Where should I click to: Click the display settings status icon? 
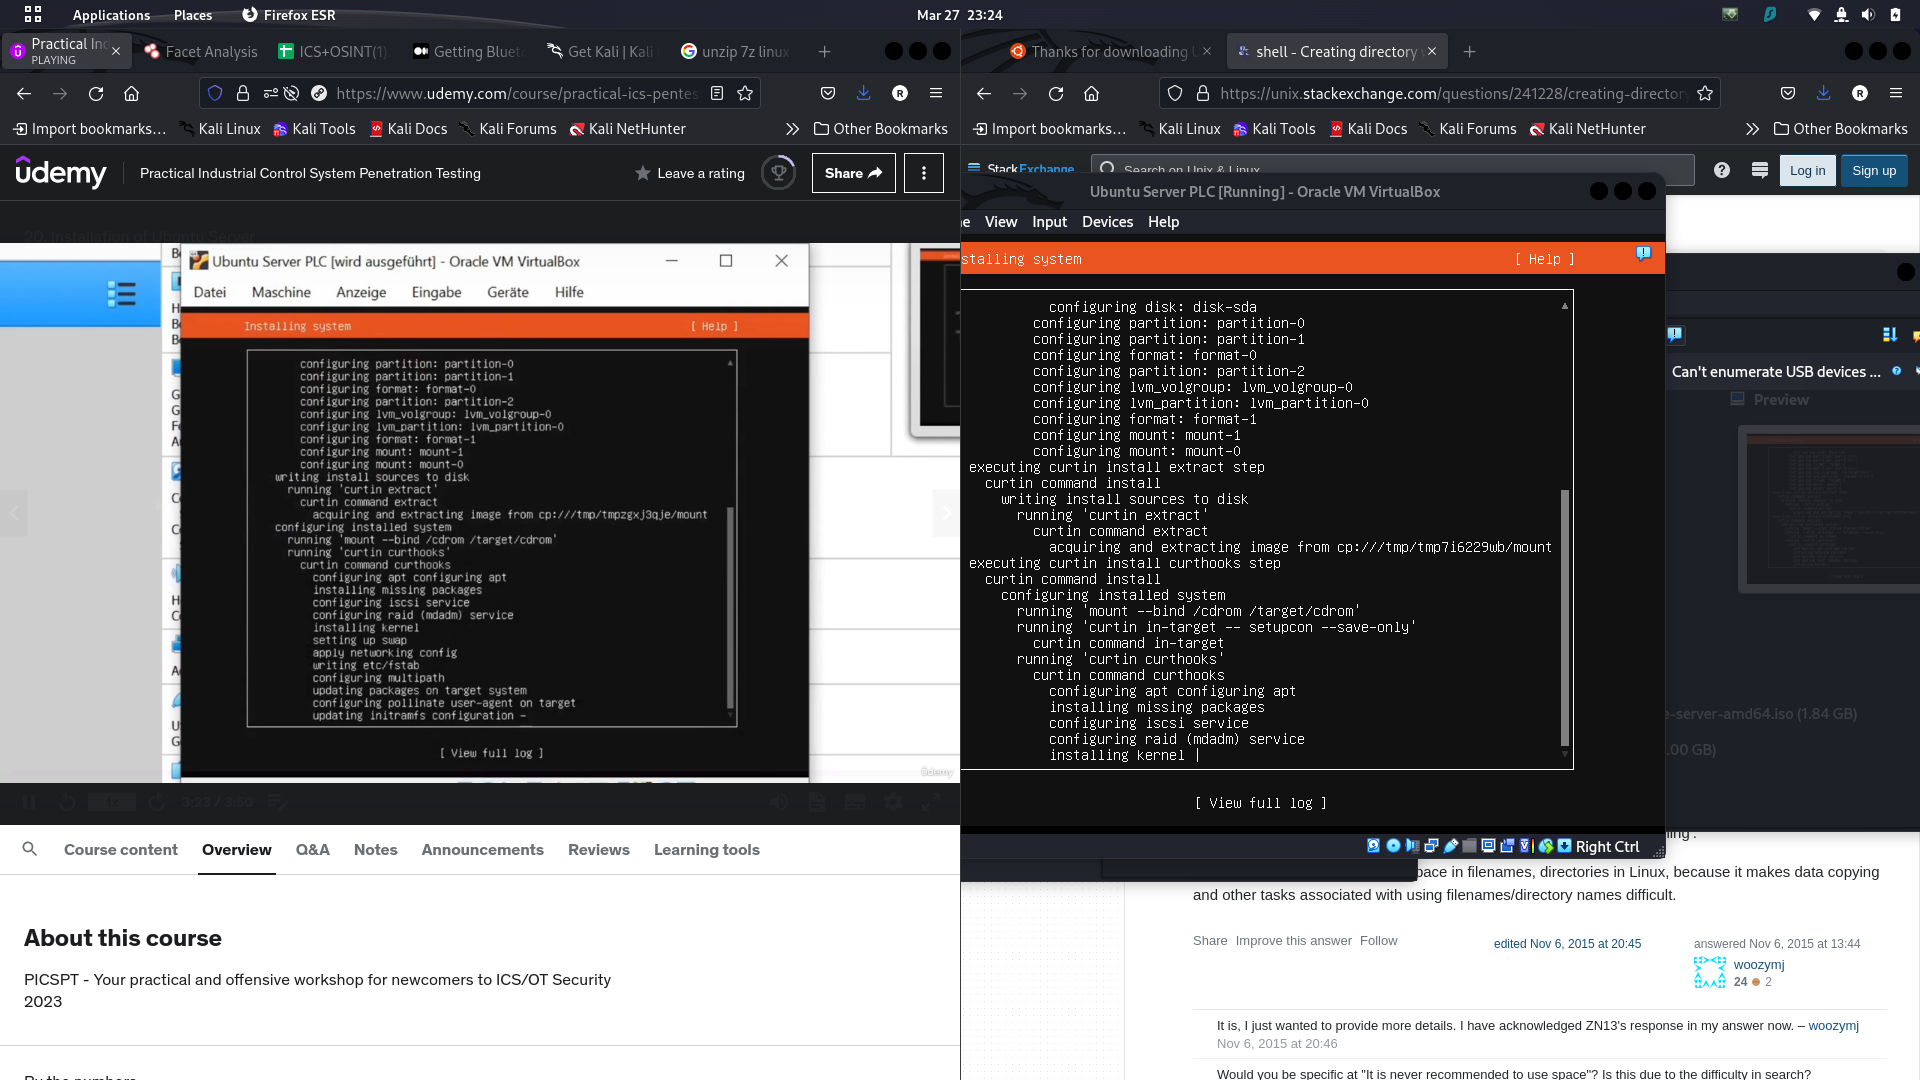pyautogui.click(x=1488, y=846)
